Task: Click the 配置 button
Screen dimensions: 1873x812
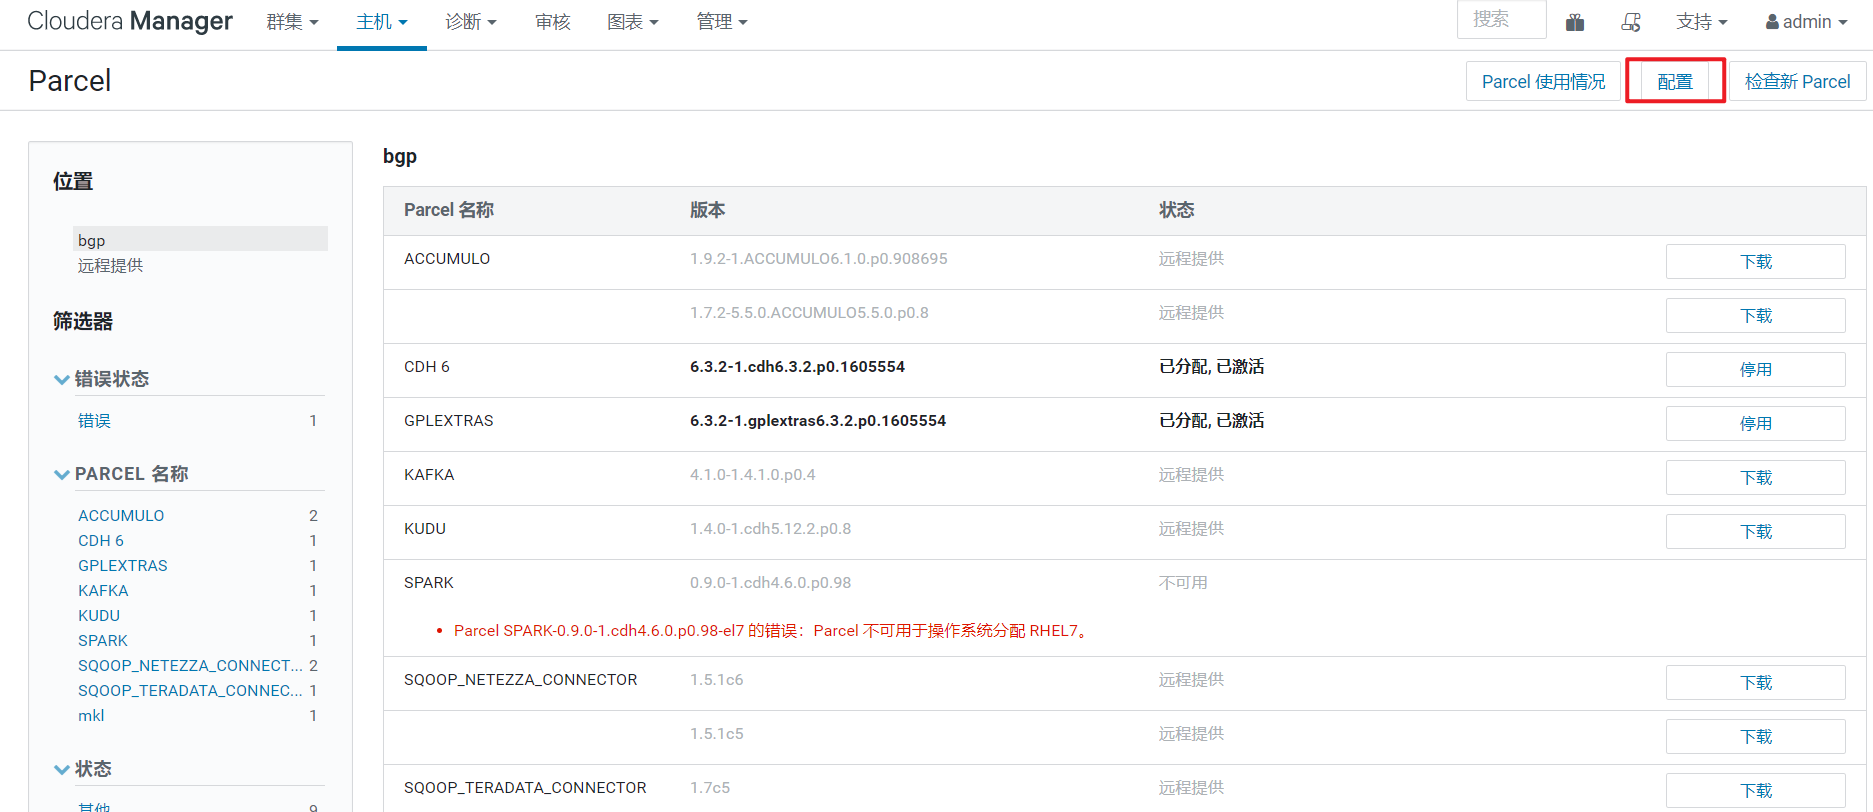Action: [1675, 81]
